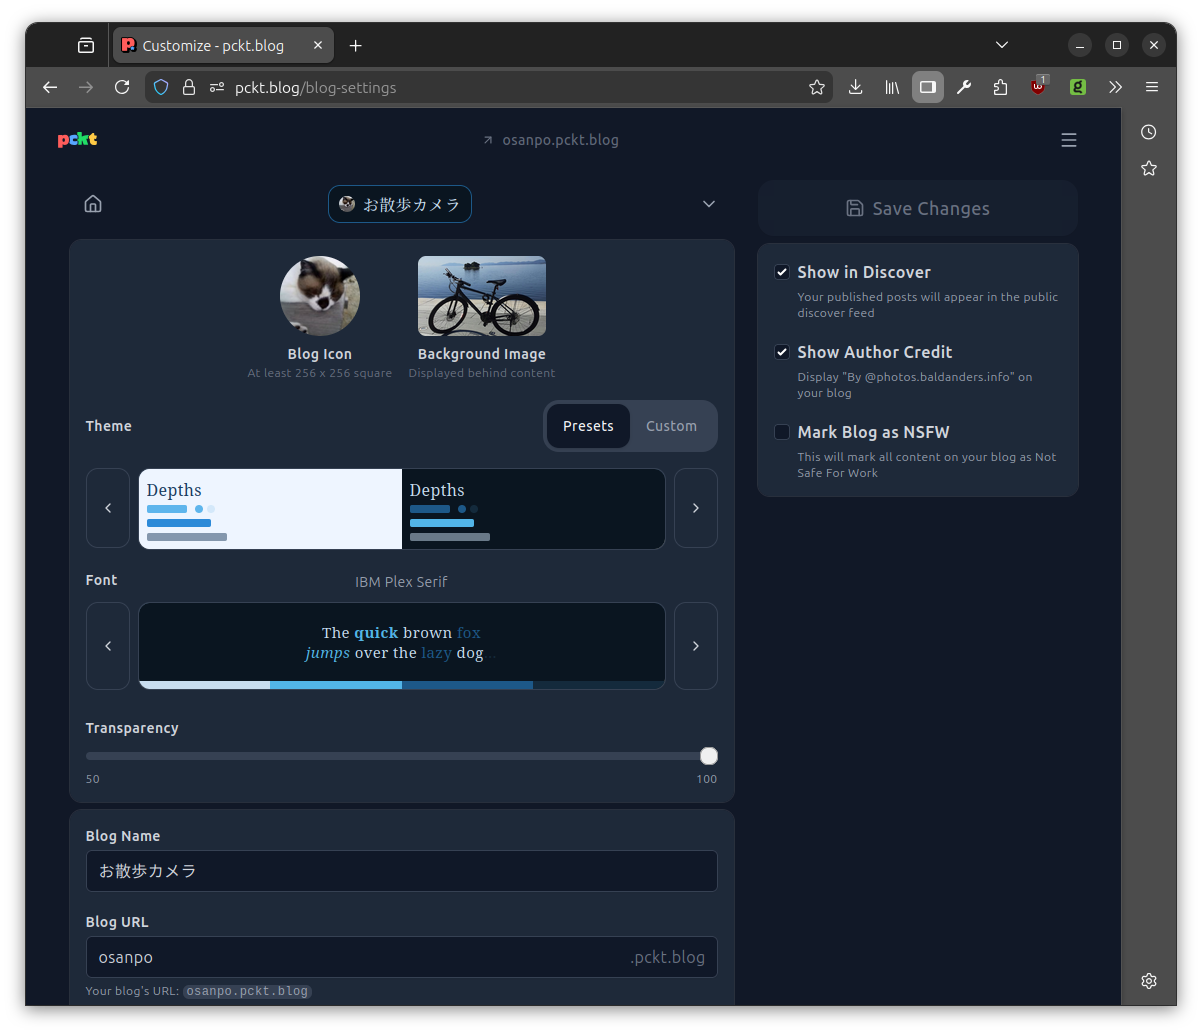
Task: Click the uBlock Origin extension icon
Action: (1038, 87)
